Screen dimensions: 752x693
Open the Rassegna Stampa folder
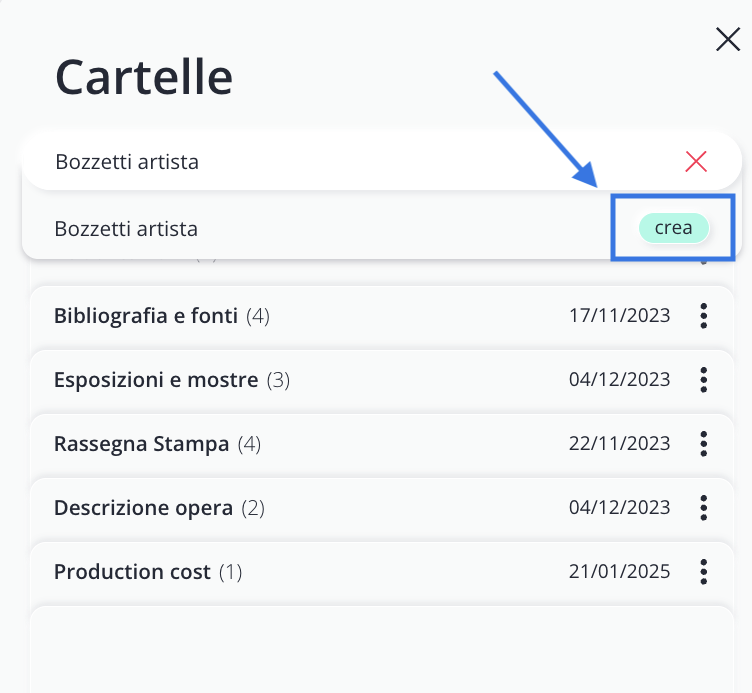point(141,444)
